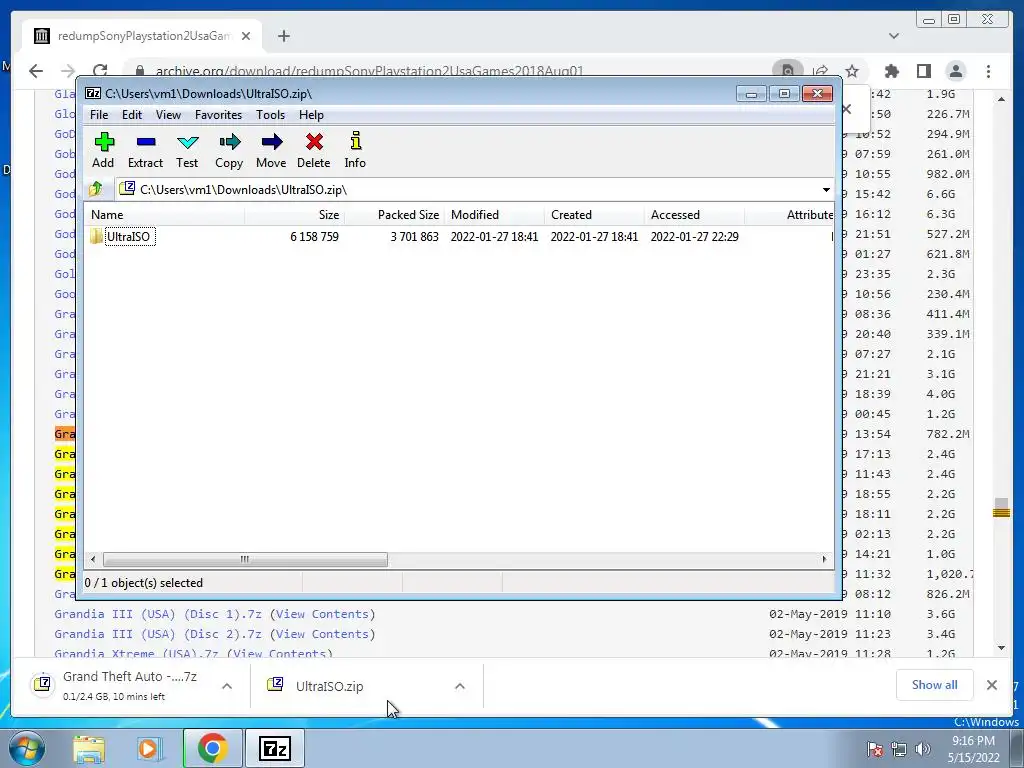
Task: Click the share page icon in address bar
Action: click(x=820, y=71)
